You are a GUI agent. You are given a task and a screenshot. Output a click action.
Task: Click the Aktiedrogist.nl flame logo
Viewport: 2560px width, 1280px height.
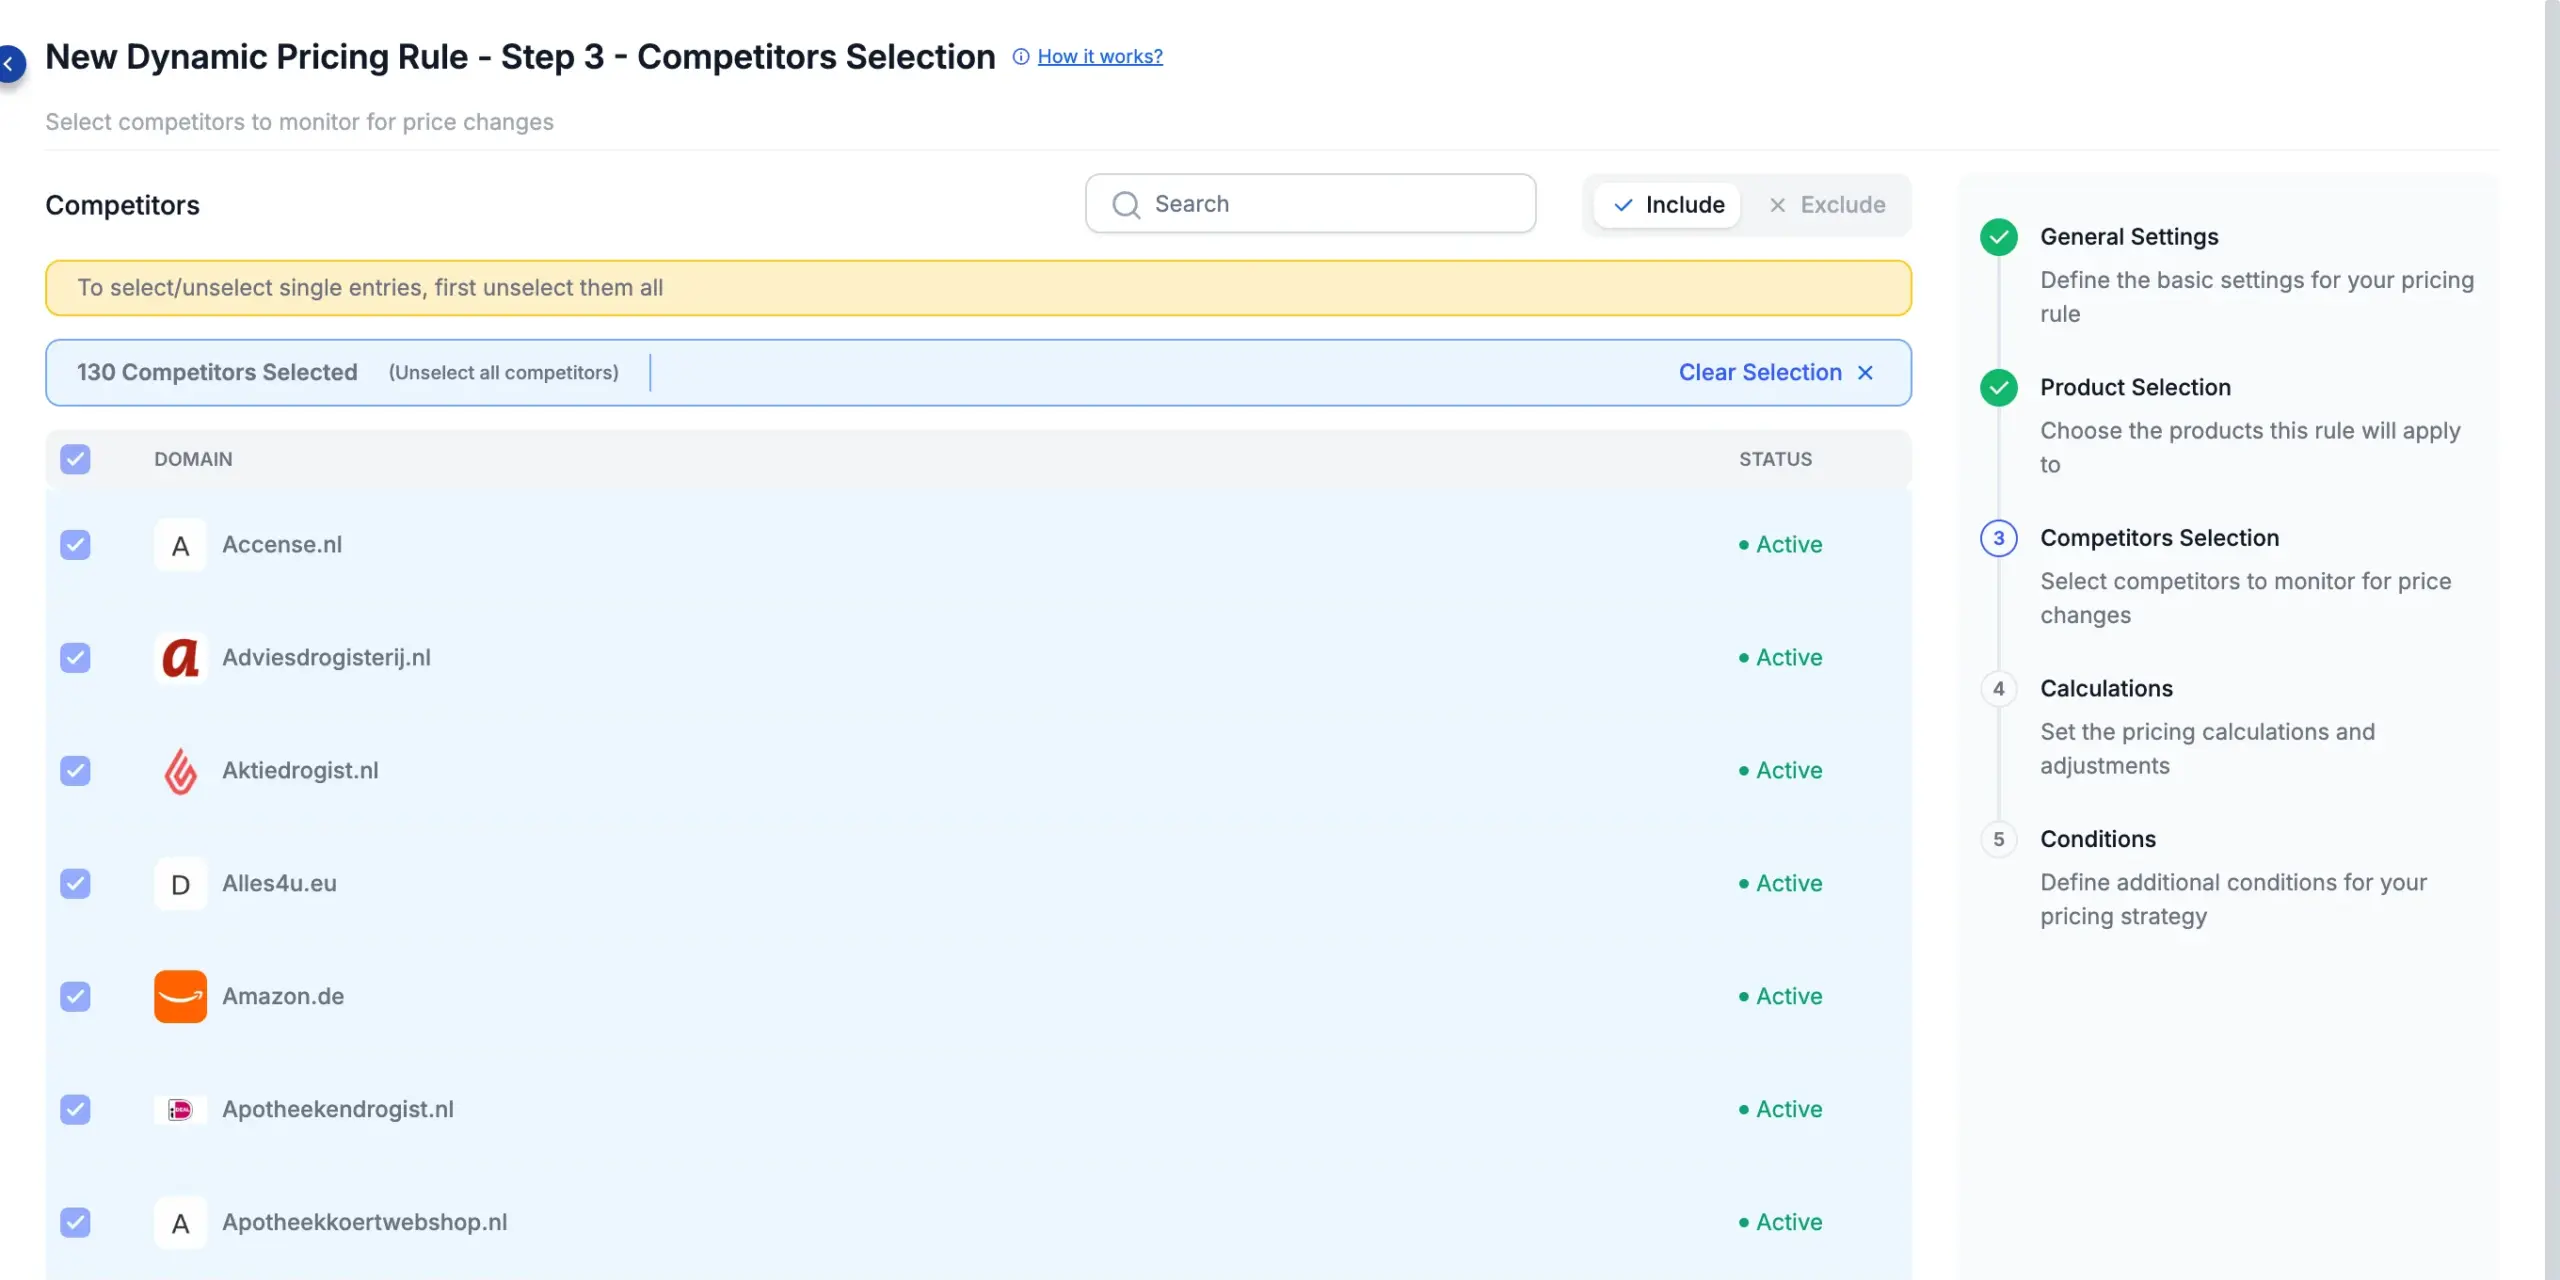180,771
